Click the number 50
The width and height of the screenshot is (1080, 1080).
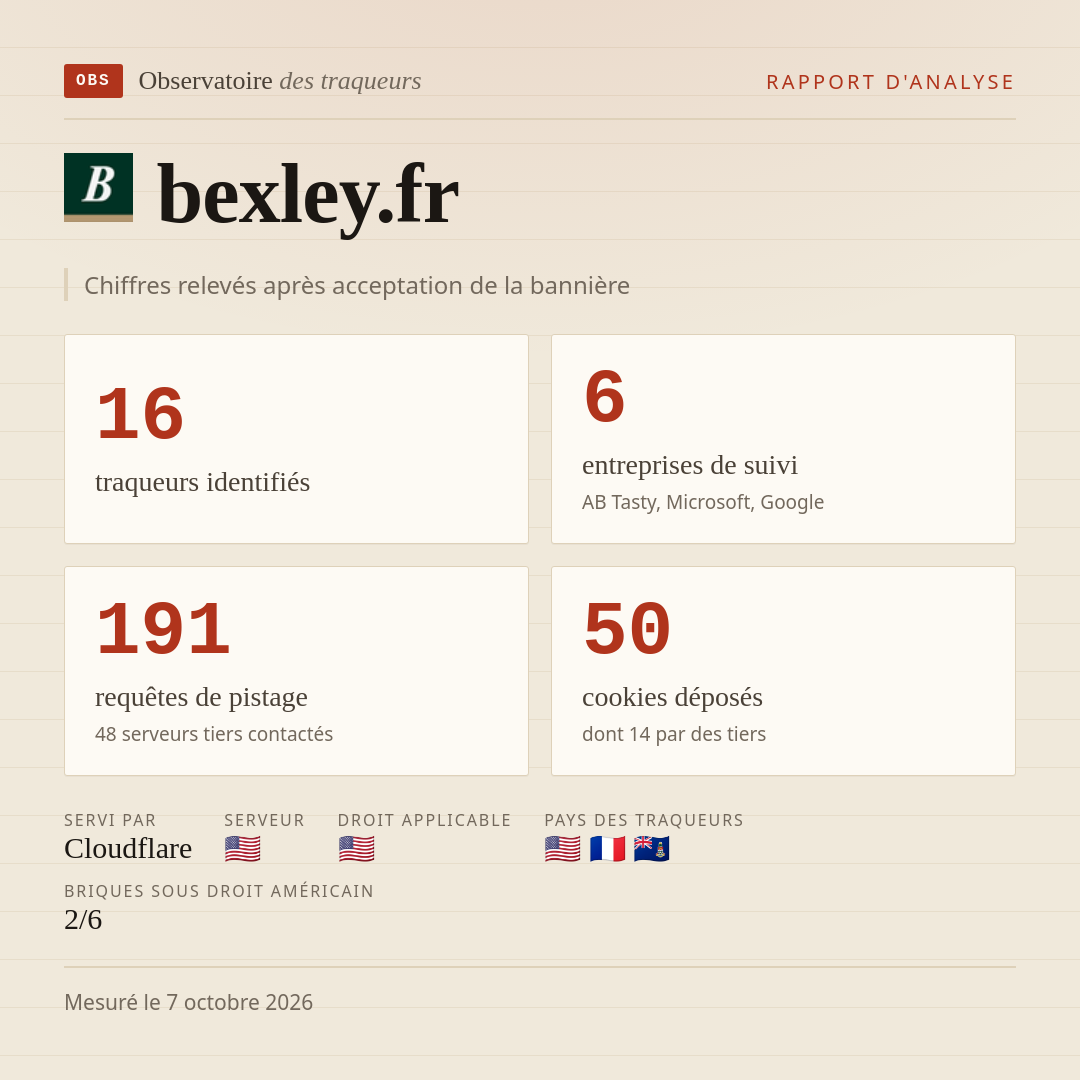click(627, 630)
